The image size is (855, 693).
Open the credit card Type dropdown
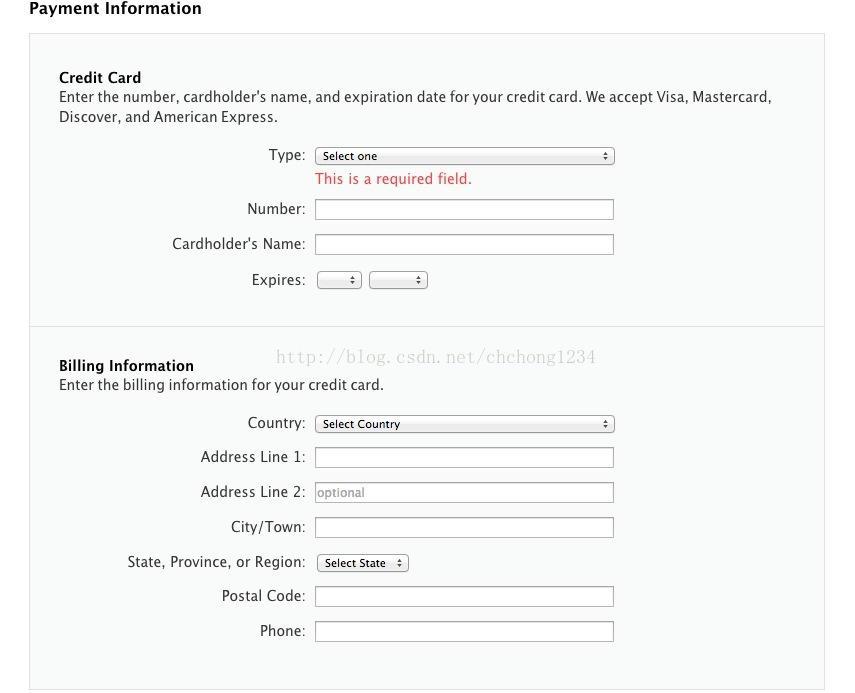tap(464, 156)
